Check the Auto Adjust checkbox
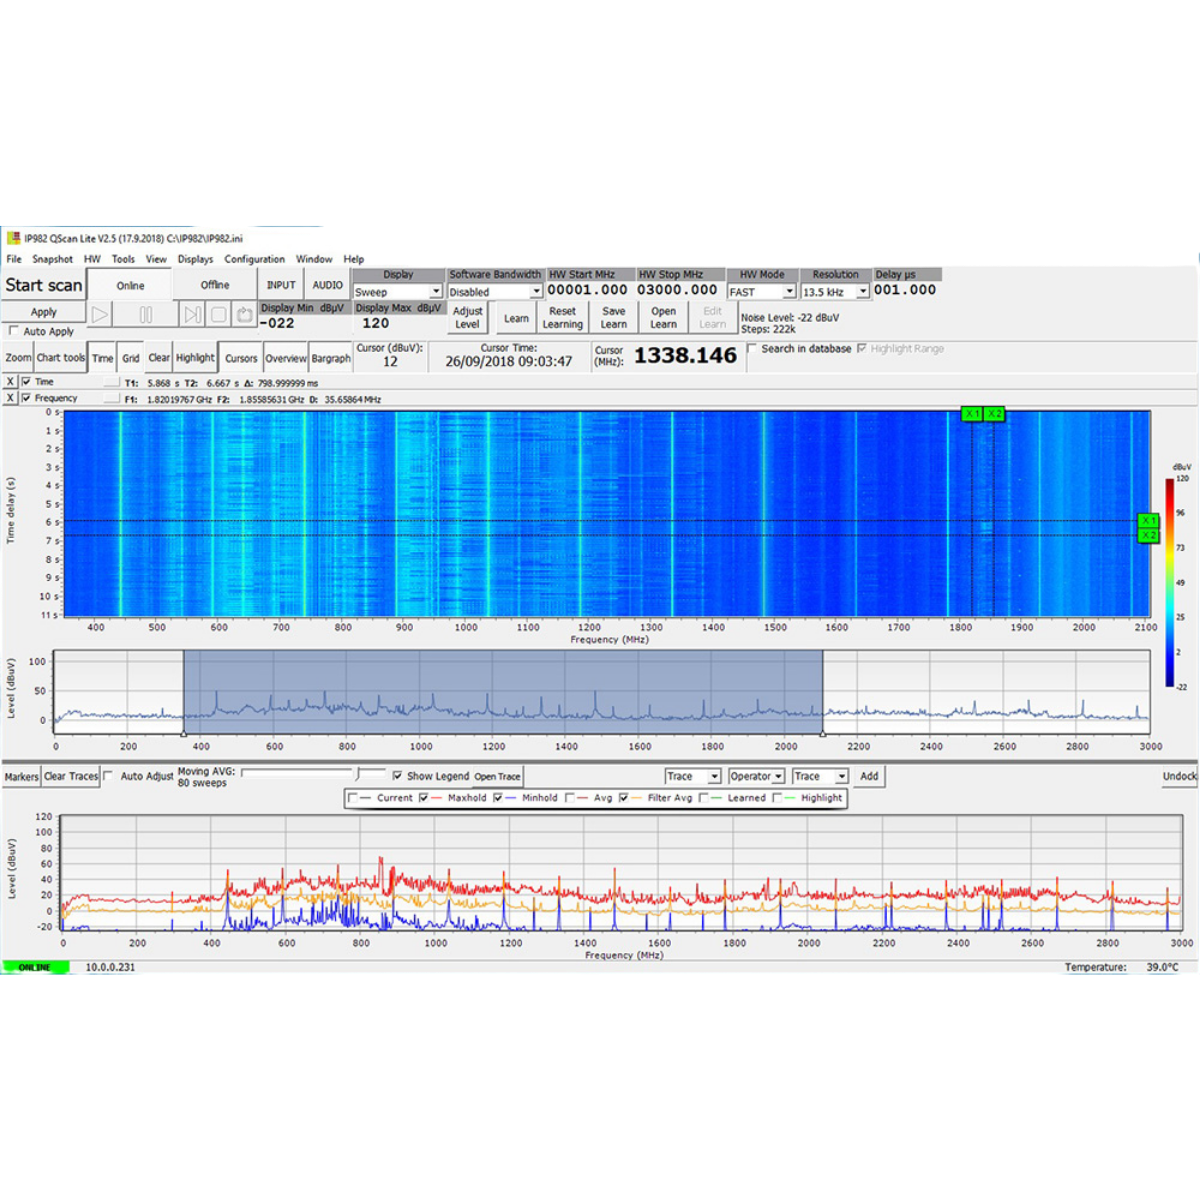This screenshot has width=1200, height=1200. (x=108, y=776)
